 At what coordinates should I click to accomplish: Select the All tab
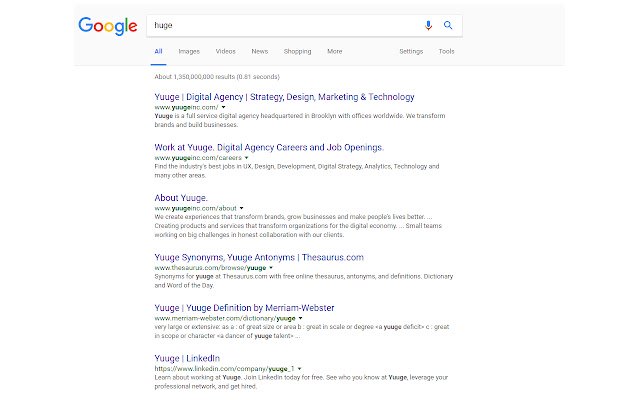click(x=158, y=51)
